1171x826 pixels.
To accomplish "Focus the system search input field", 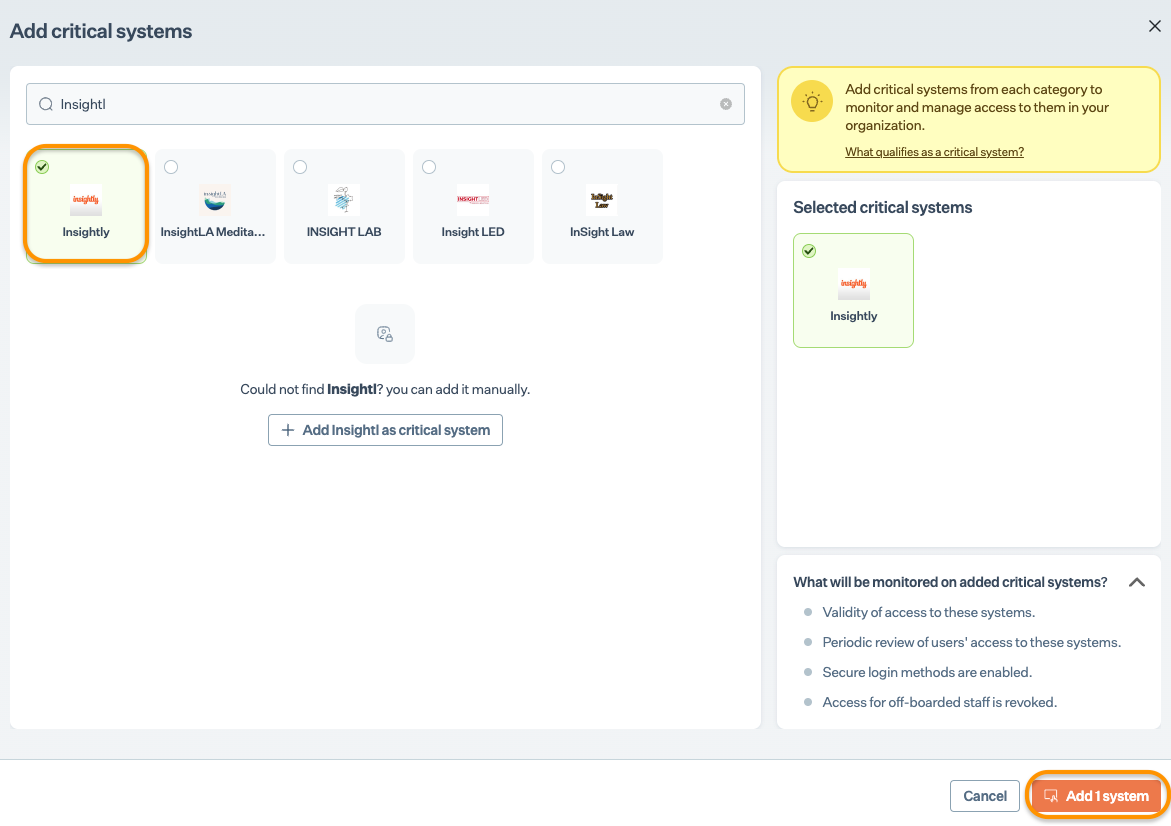I will [x=385, y=105].
